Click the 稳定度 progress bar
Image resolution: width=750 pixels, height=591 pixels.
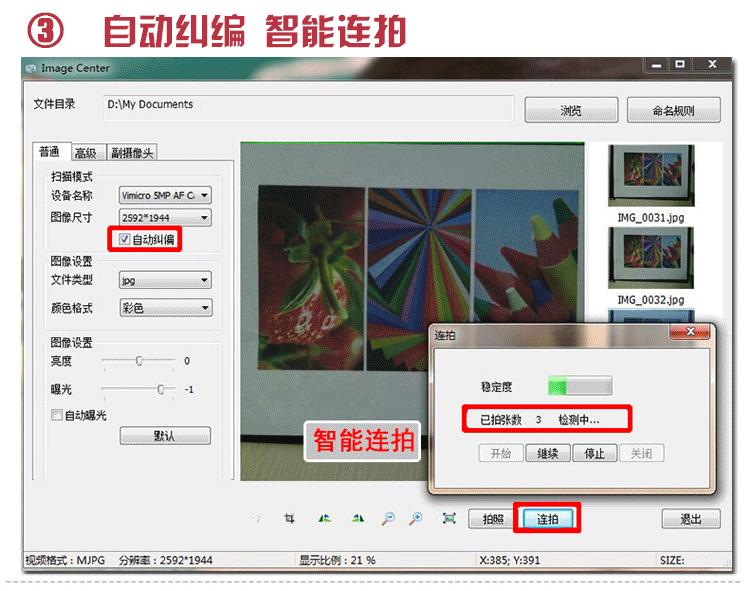(x=580, y=385)
